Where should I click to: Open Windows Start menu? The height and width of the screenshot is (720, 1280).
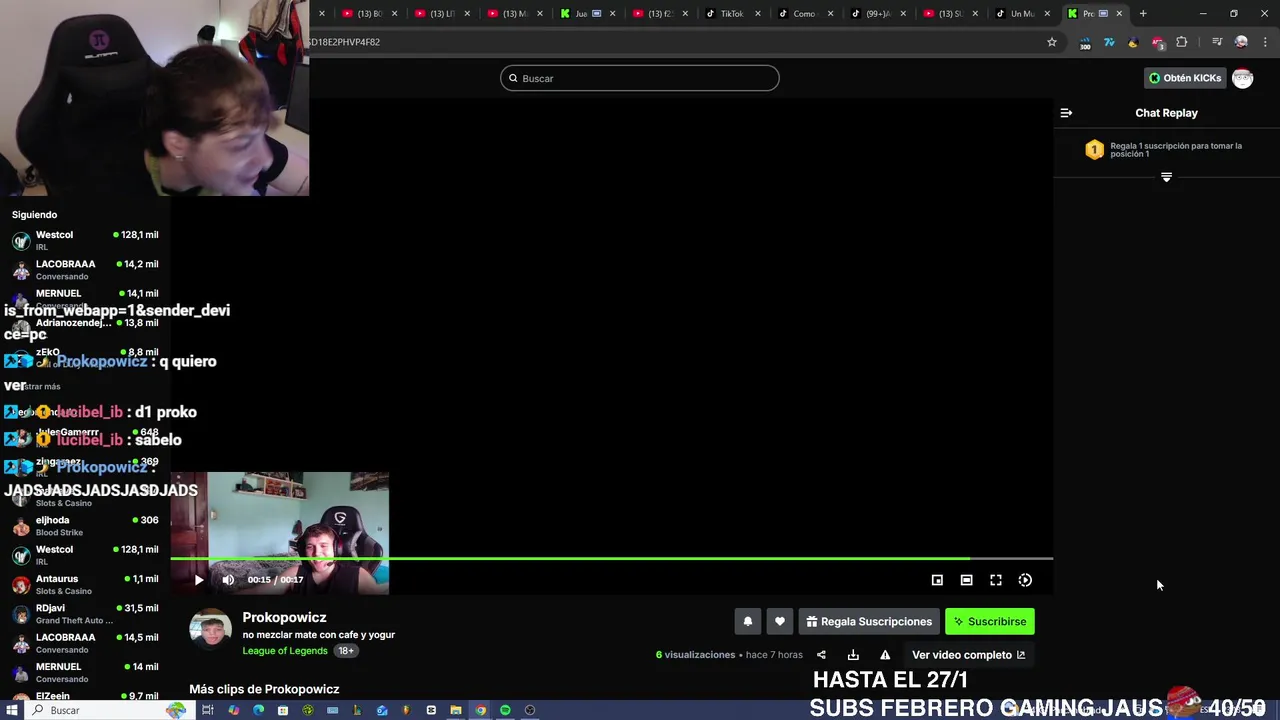pyautogui.click(x=12, y=710)
